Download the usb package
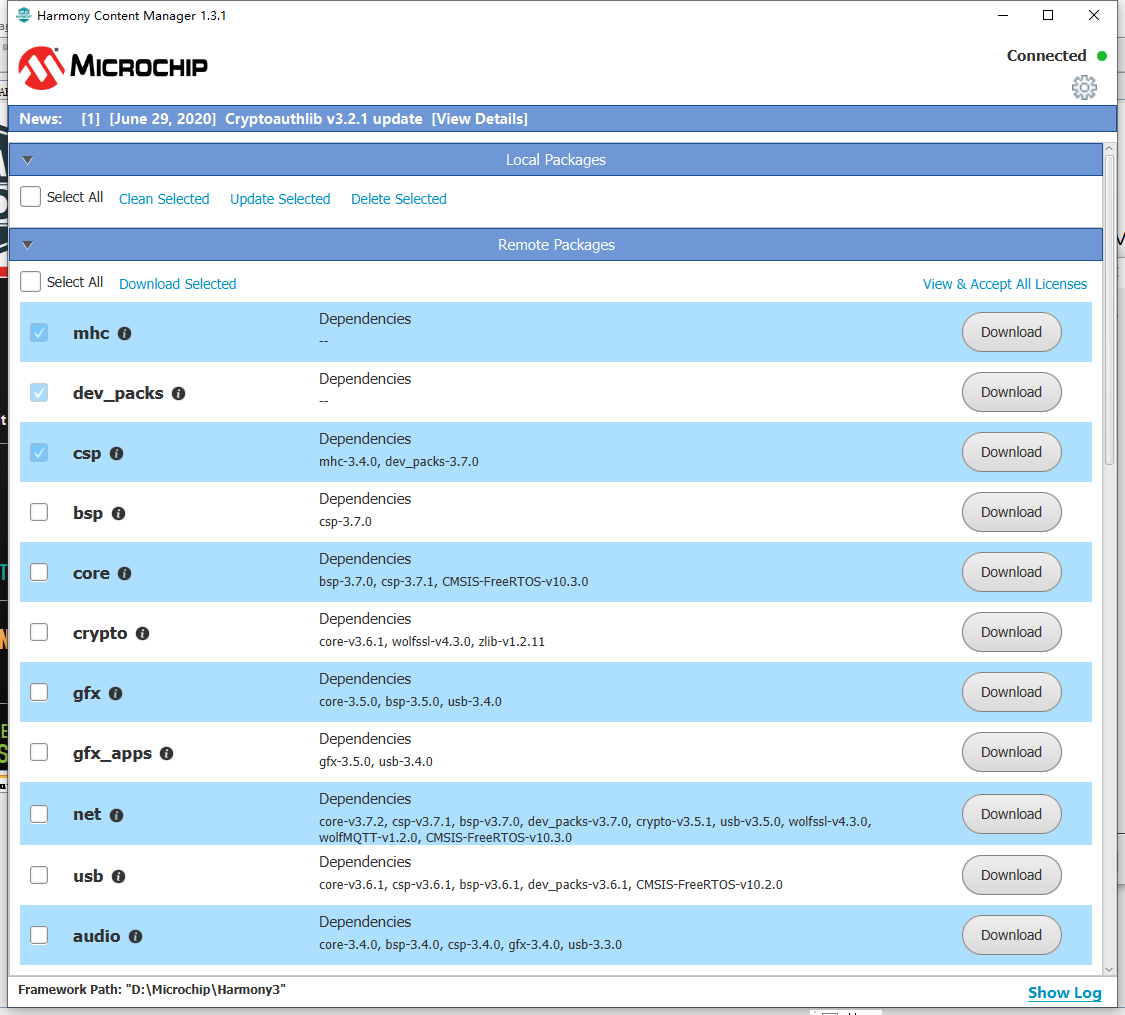This screenshot has height=1015, width=1125. [x=1011, y=875]
